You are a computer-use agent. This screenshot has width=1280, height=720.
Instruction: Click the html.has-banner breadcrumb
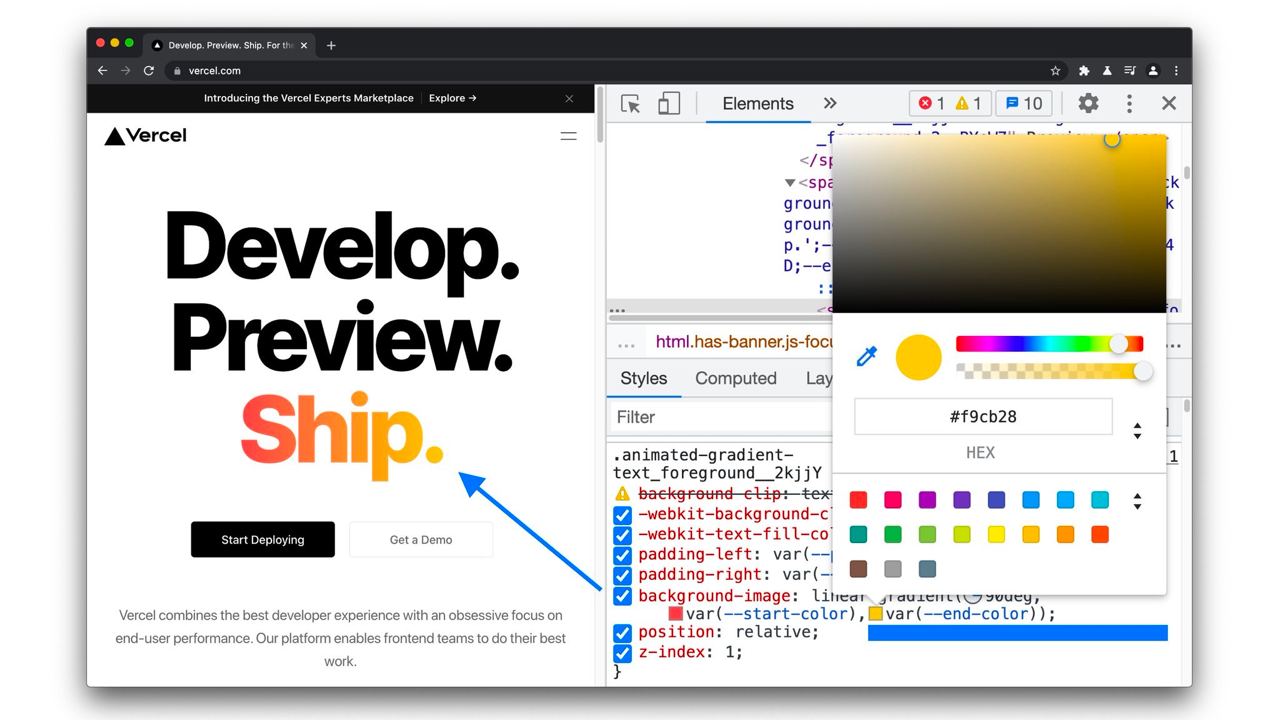[745, 342]
